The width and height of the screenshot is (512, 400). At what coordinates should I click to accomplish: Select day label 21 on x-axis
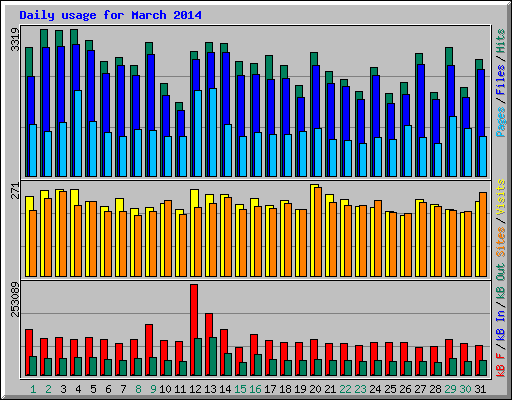(330, 389)
